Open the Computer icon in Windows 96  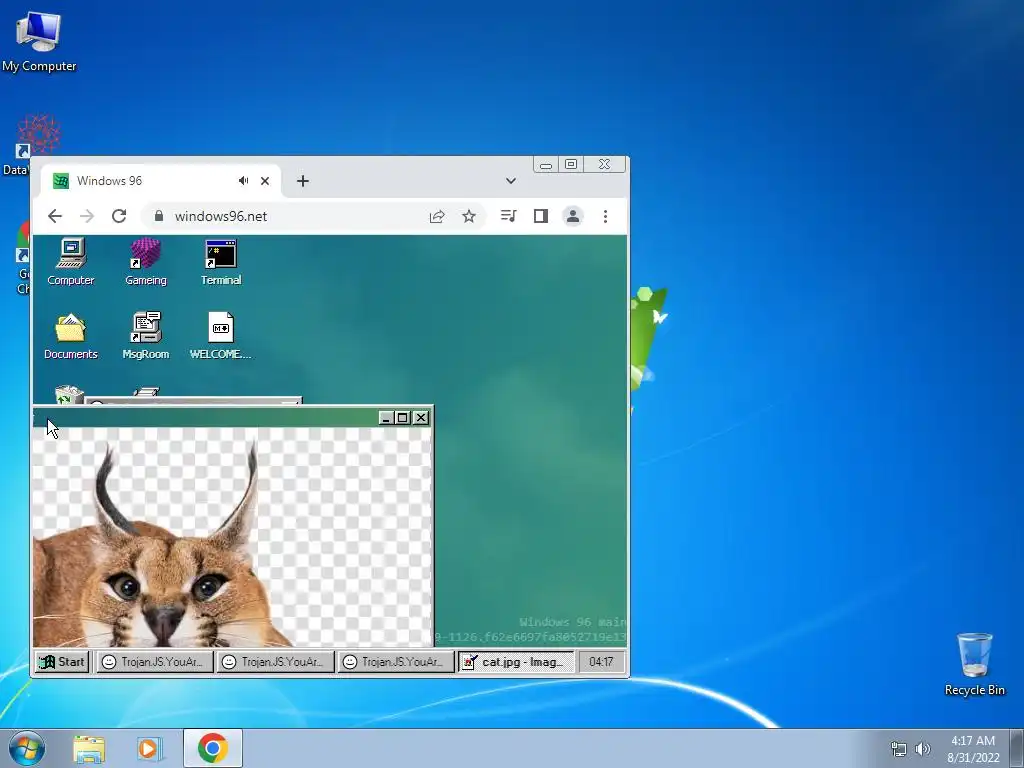[71, 263]
